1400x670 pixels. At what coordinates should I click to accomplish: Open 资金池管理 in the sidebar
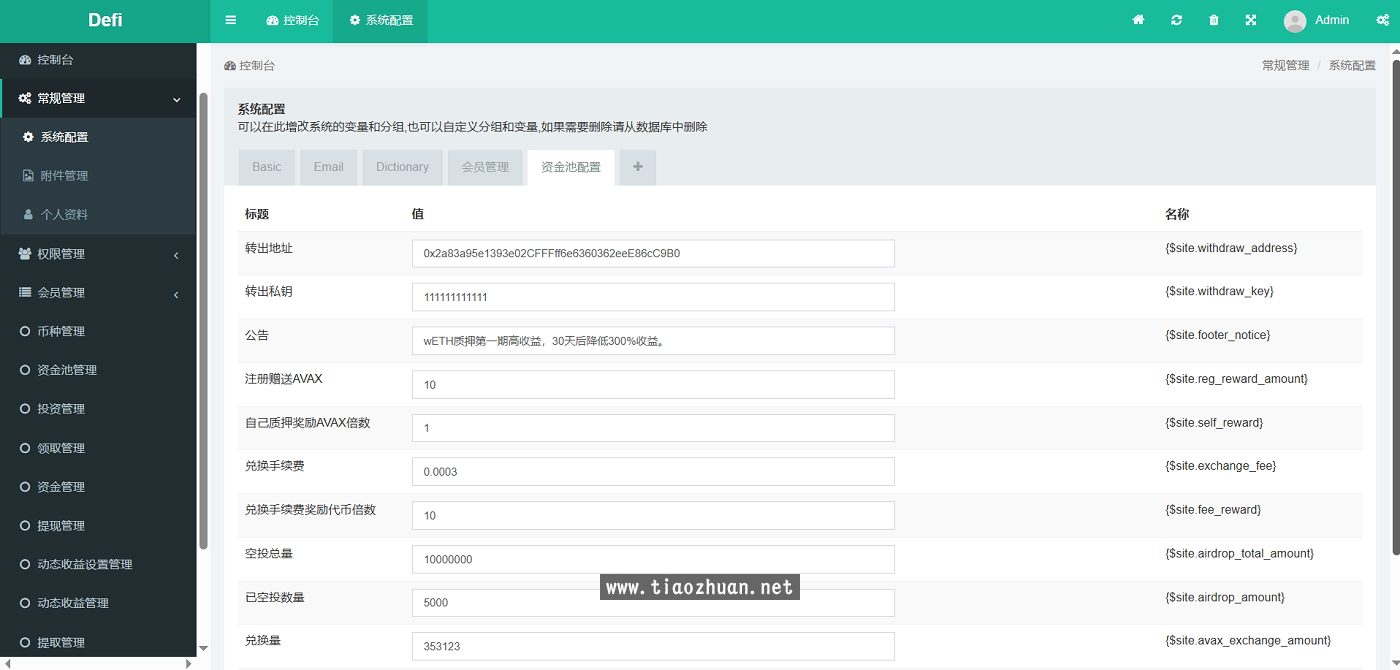[x=67, y=370]
